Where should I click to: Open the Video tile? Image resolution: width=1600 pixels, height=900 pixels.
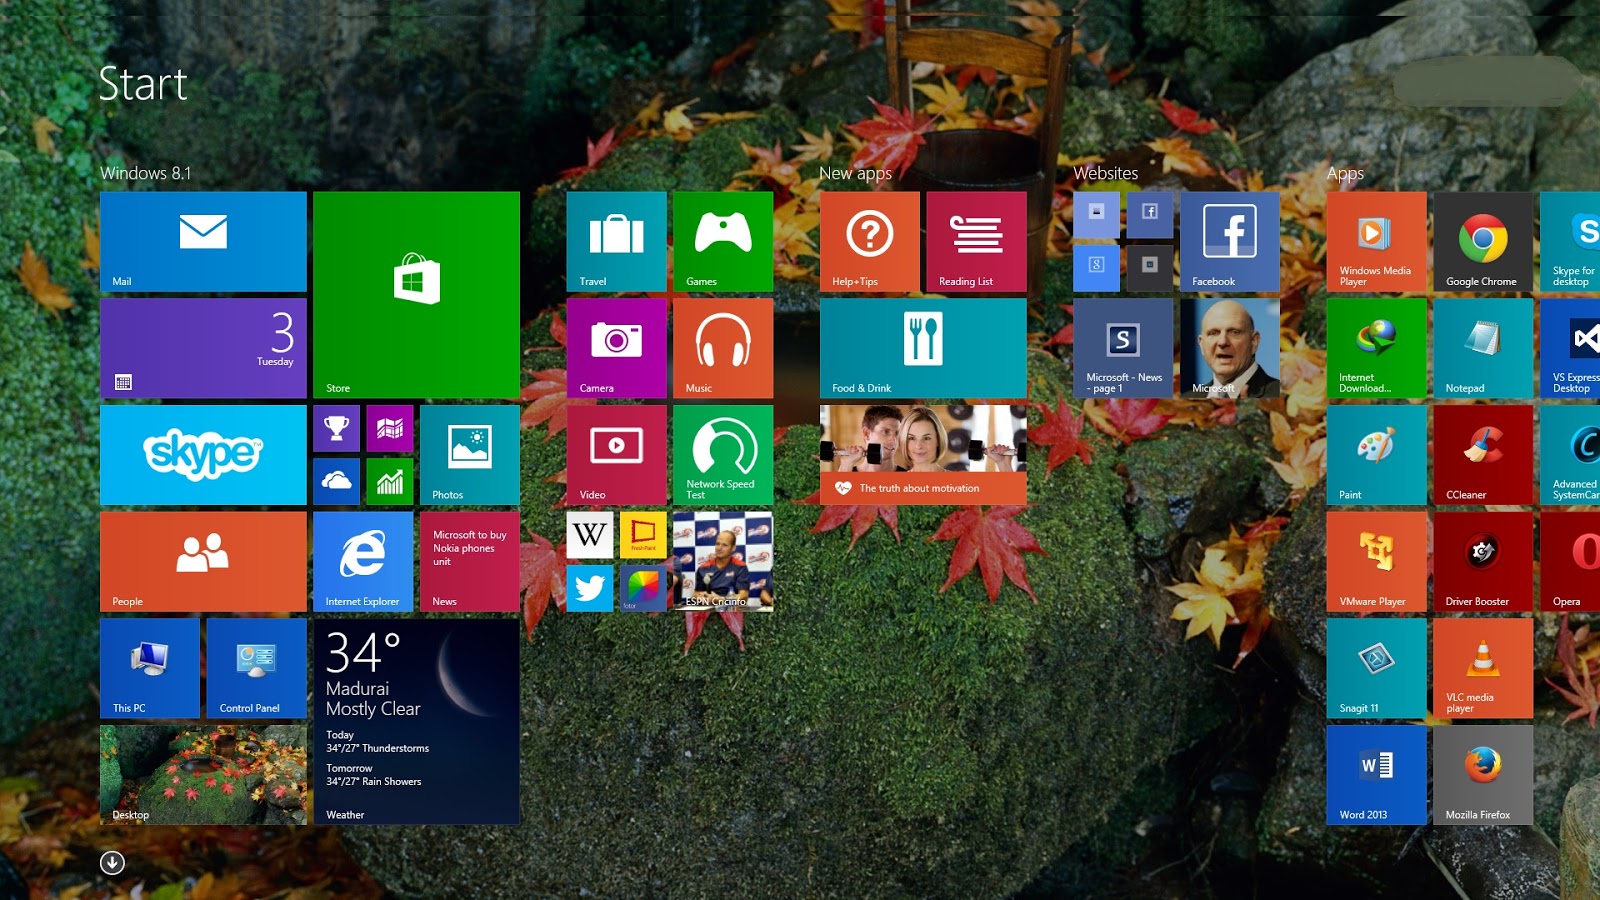coord(617,455)
